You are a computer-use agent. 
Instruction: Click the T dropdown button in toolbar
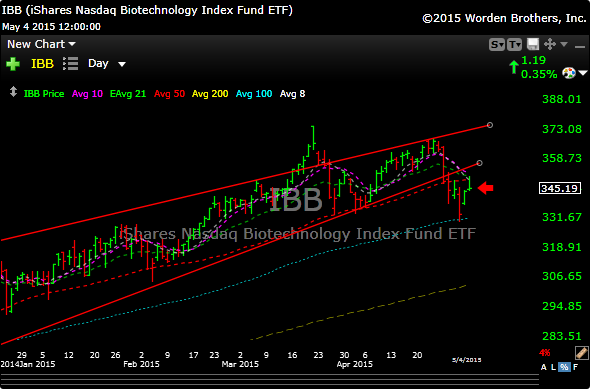[514, 45]
